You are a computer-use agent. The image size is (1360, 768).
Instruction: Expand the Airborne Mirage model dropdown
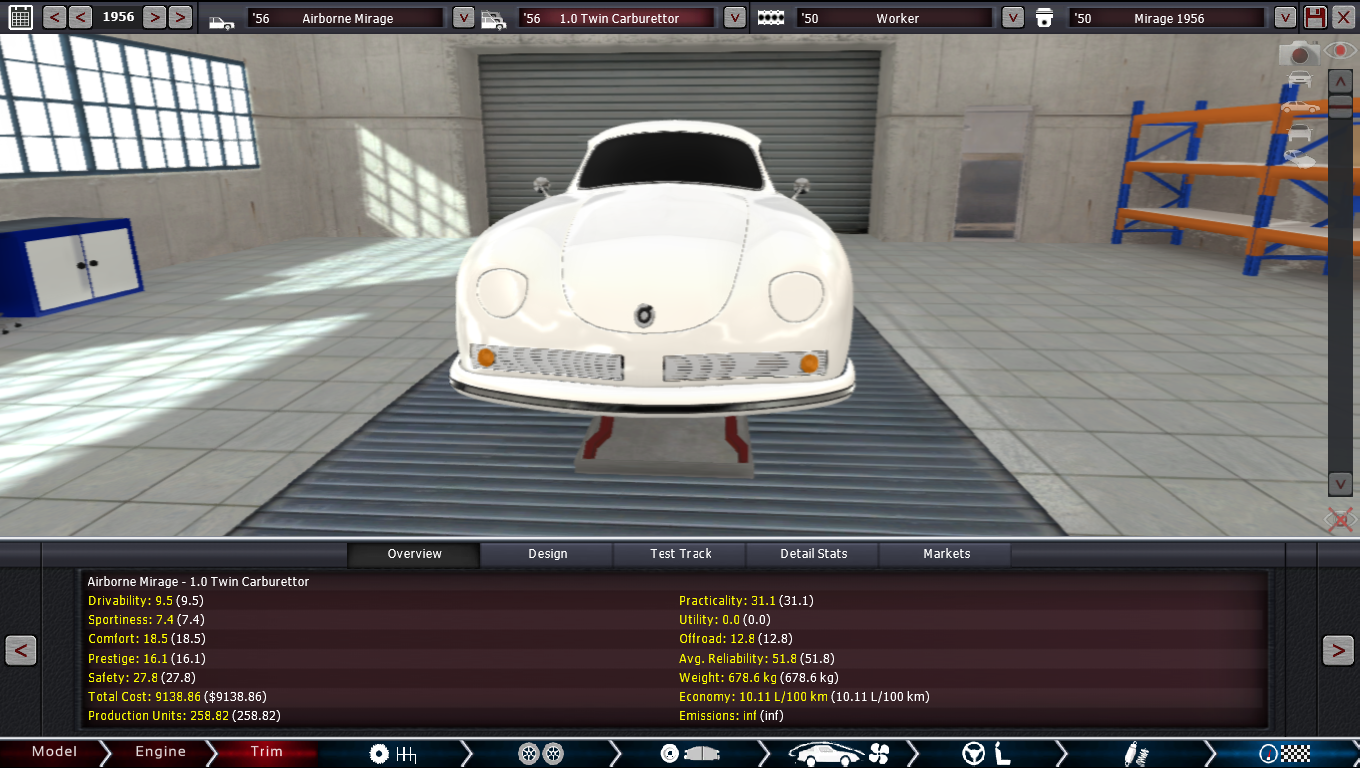tap(463, 18)
